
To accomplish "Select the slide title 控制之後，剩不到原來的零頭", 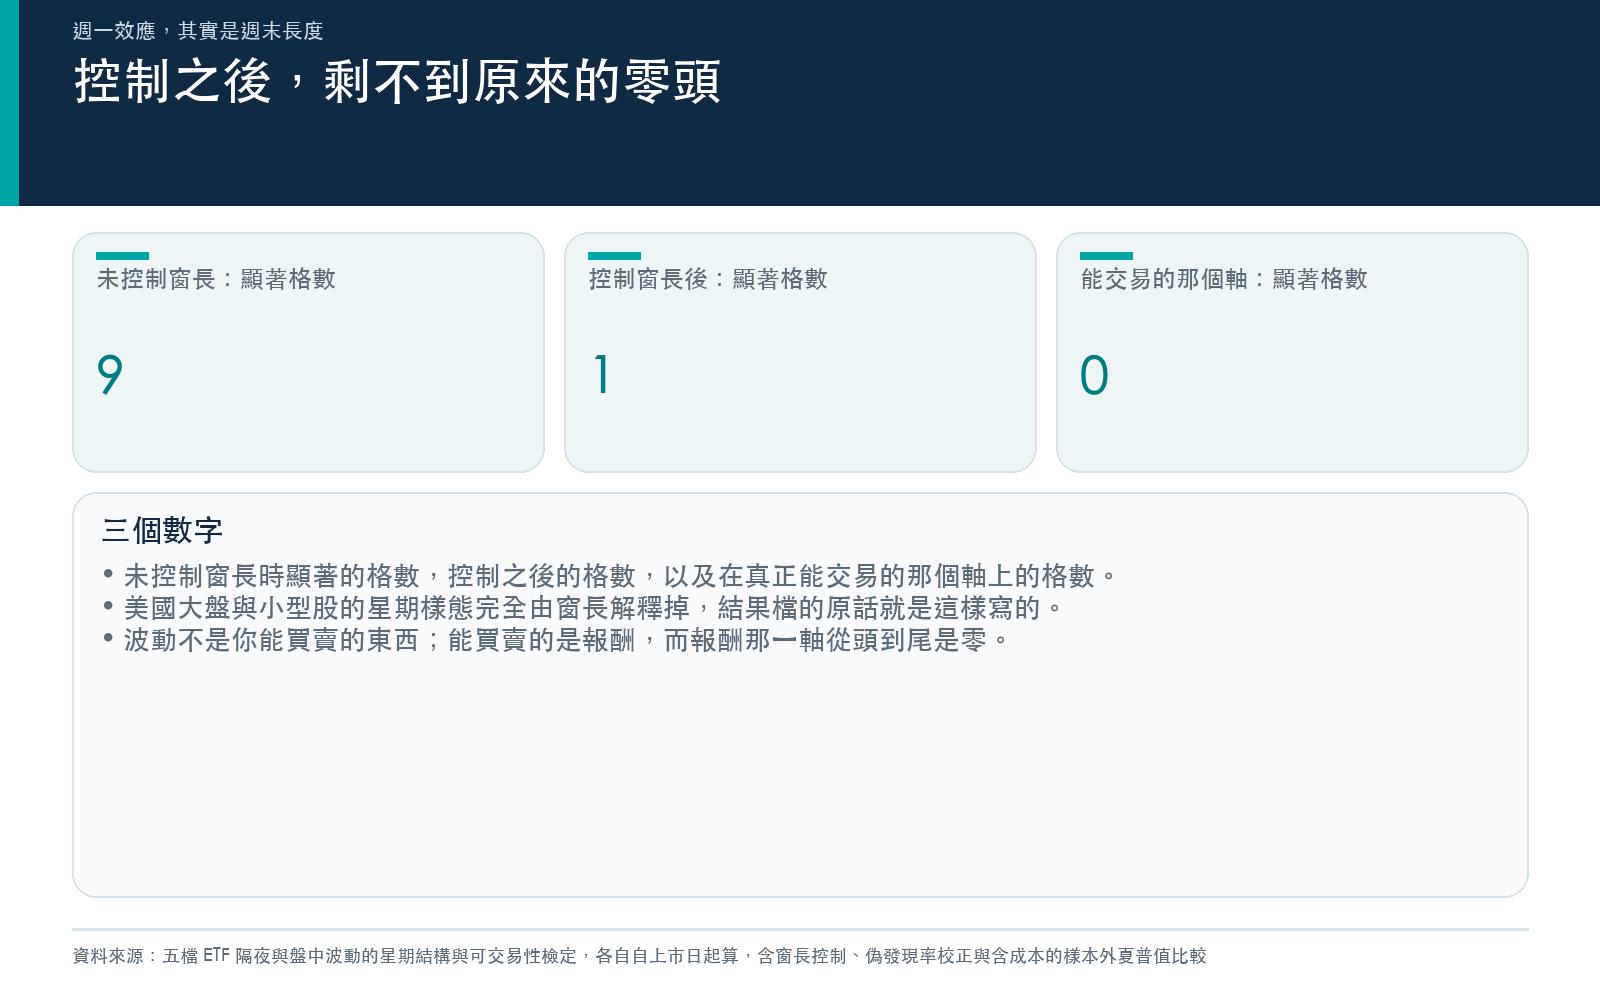I will pos(397,81).
